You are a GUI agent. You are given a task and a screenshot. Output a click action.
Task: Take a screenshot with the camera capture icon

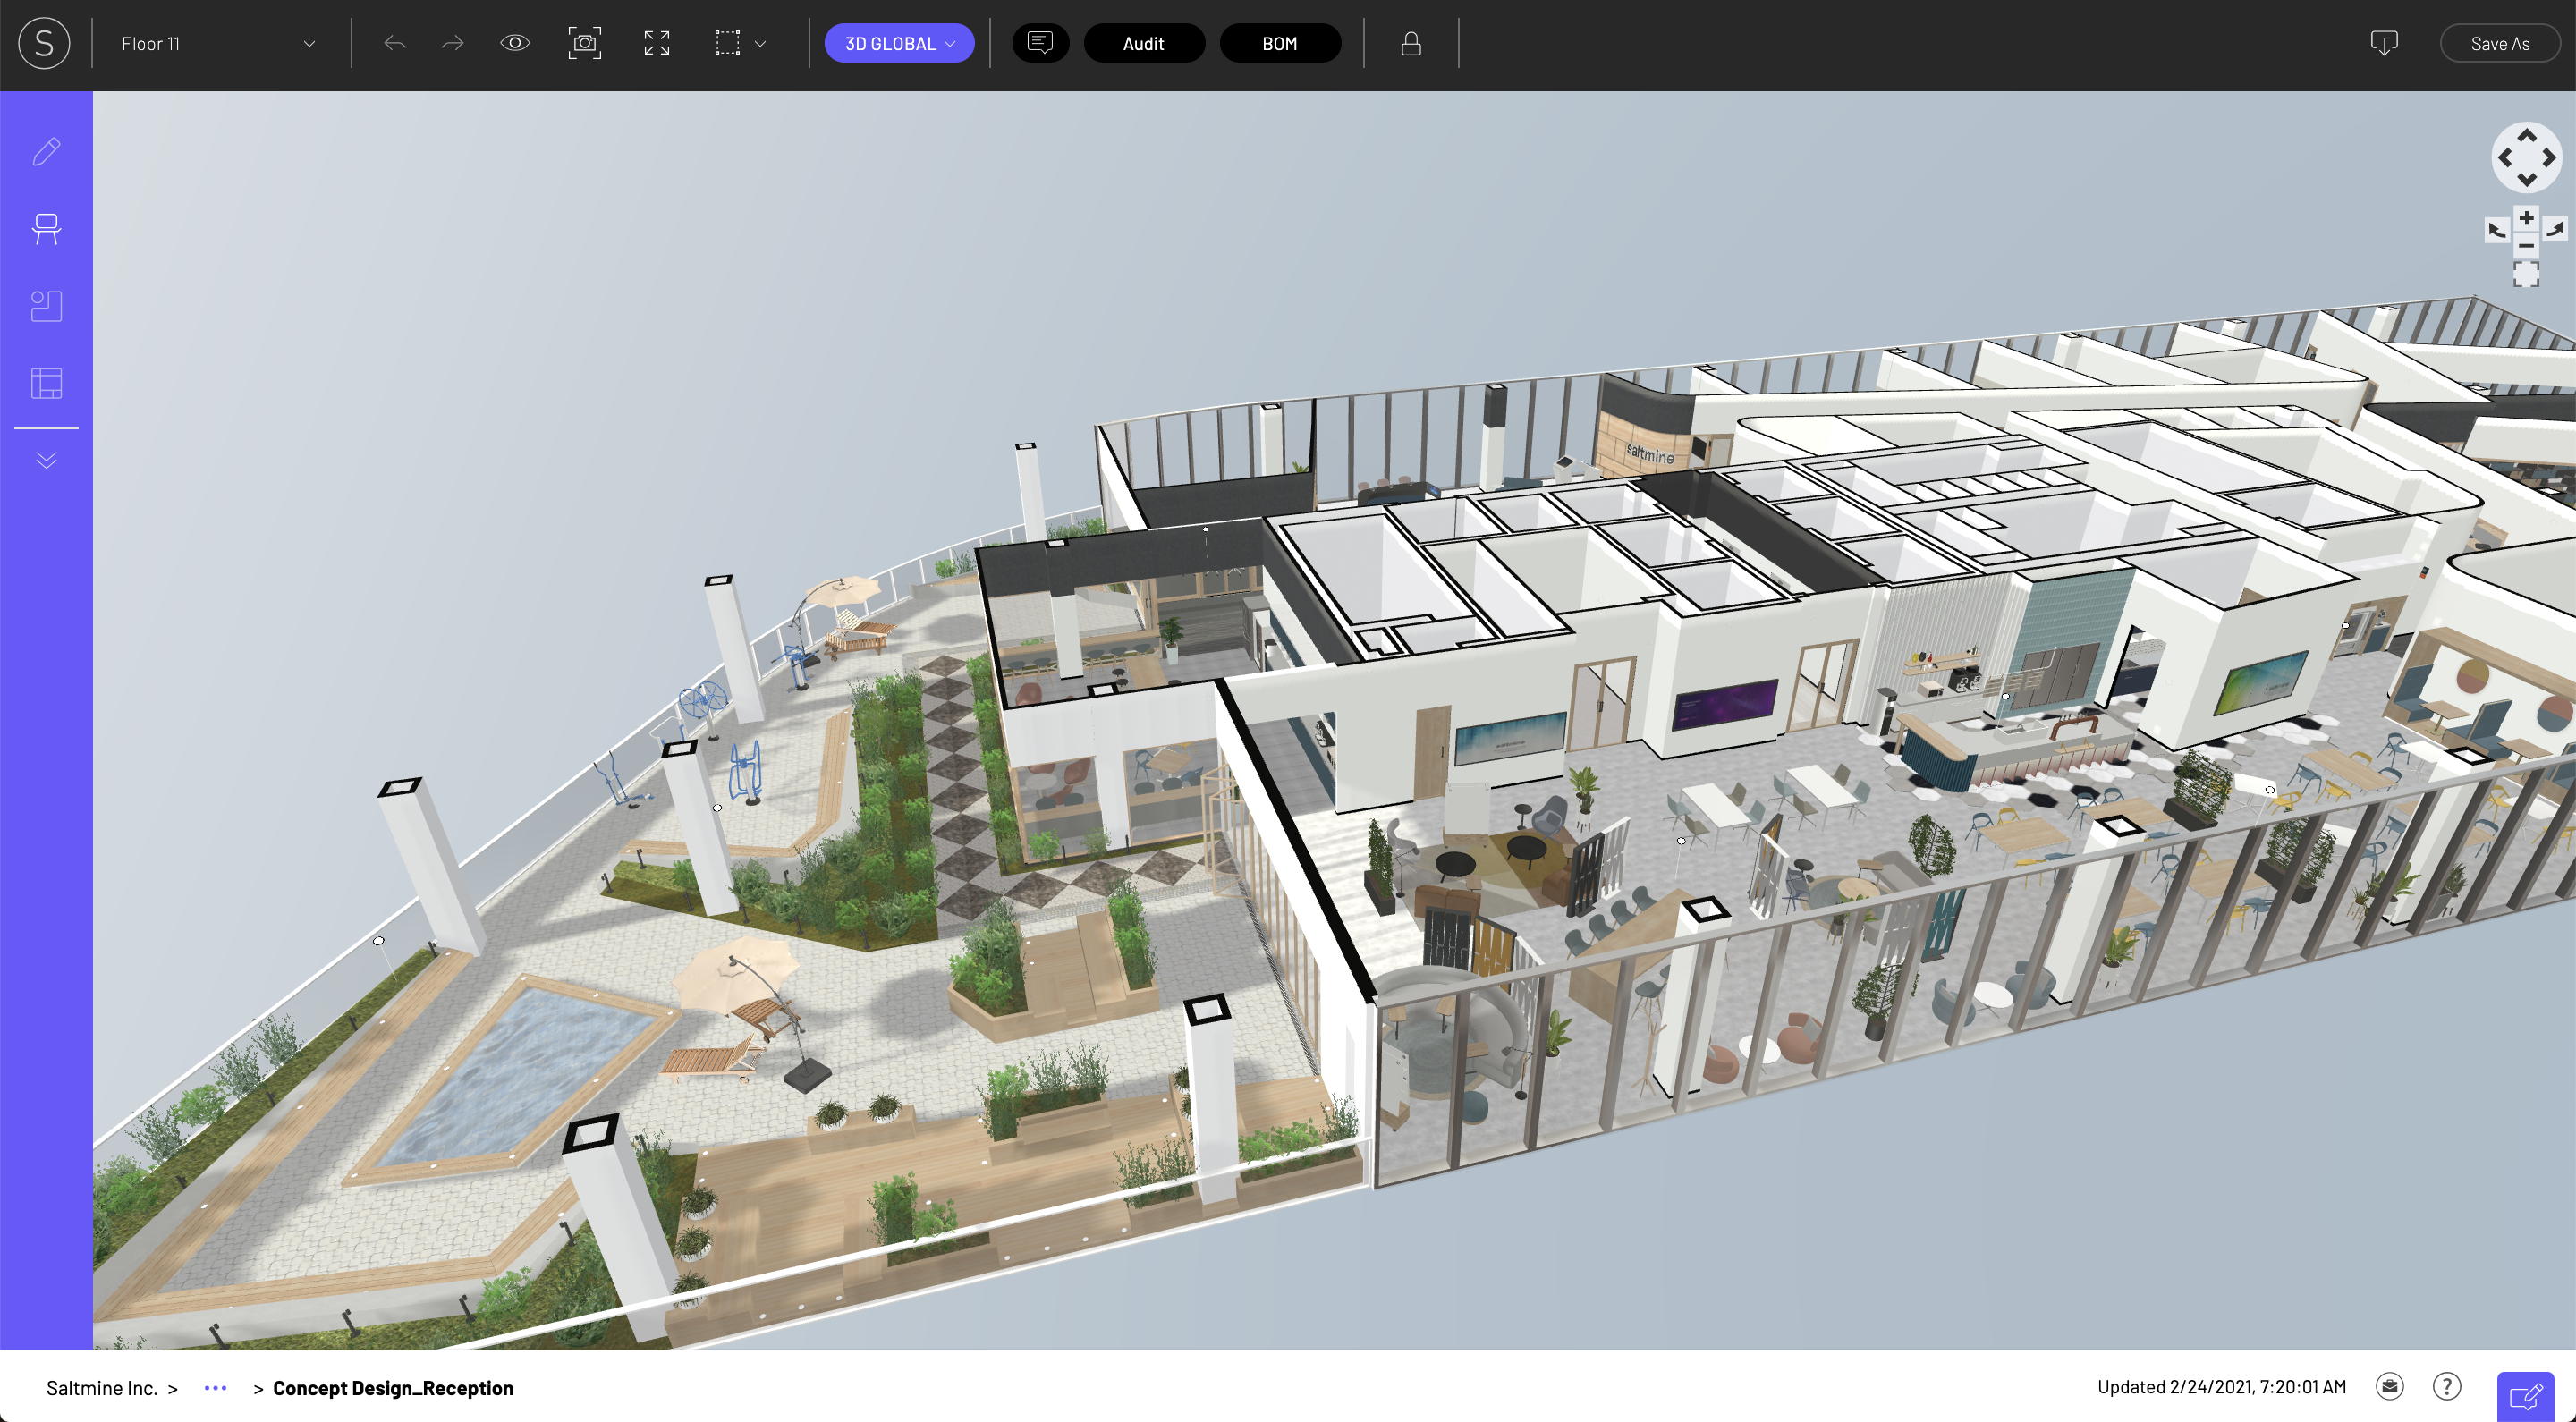[585, 43]
